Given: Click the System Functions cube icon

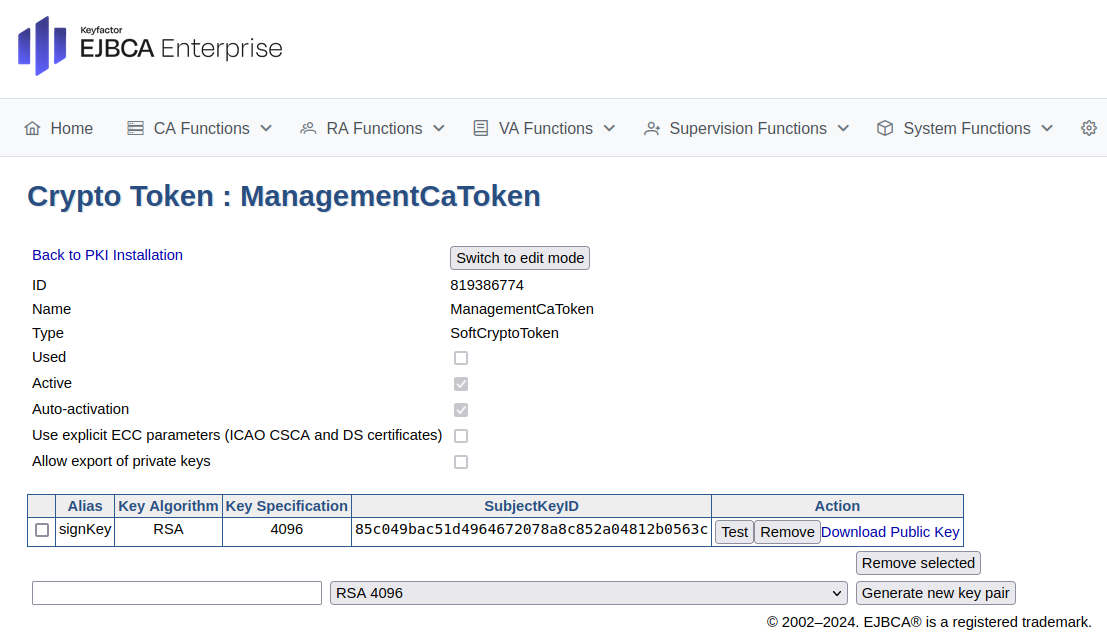Looking at the screenshot, I should (885, 128).
